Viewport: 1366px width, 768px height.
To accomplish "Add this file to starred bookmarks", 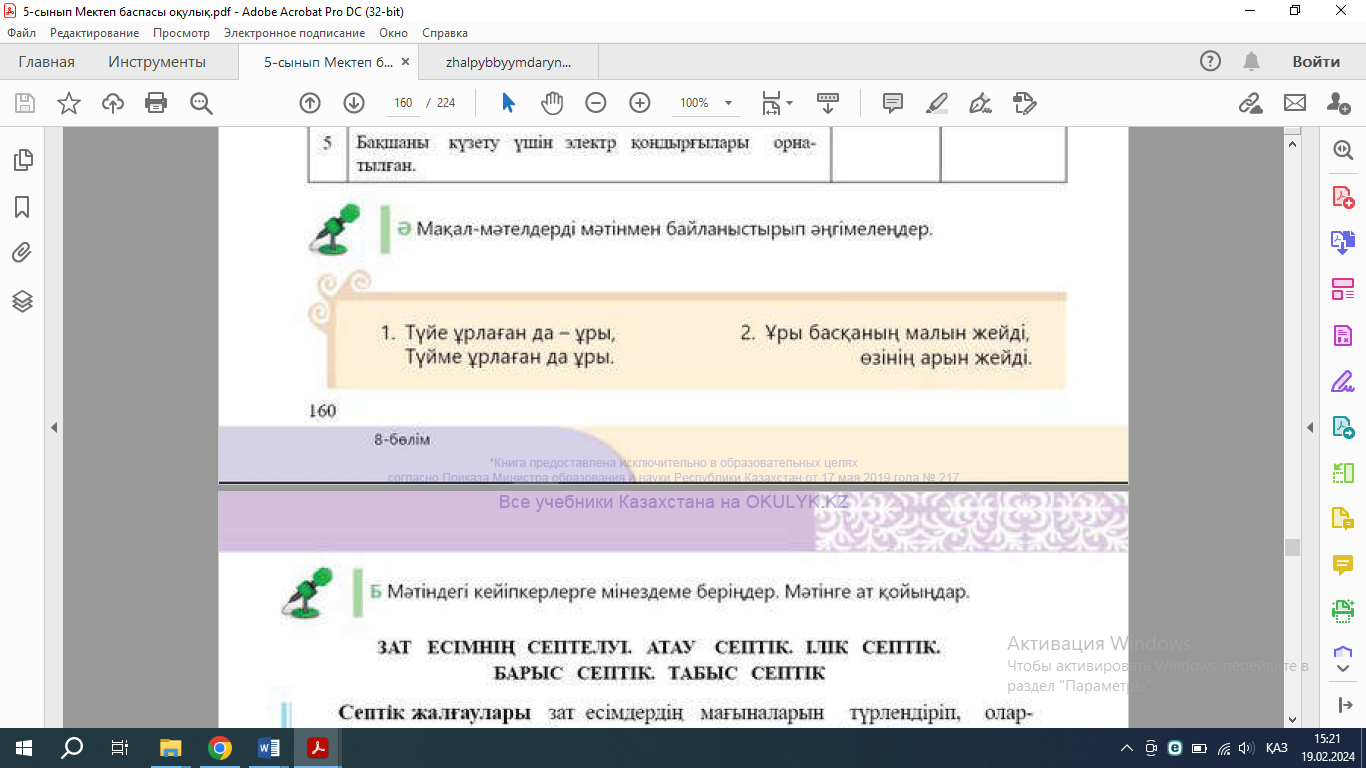I will [x=69, y=103].
